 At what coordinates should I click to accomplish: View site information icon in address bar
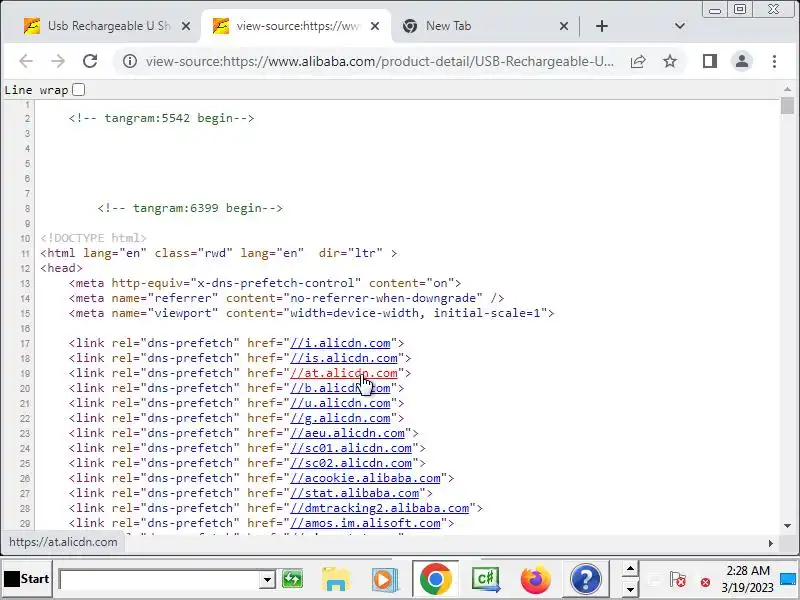coord(130,61)
